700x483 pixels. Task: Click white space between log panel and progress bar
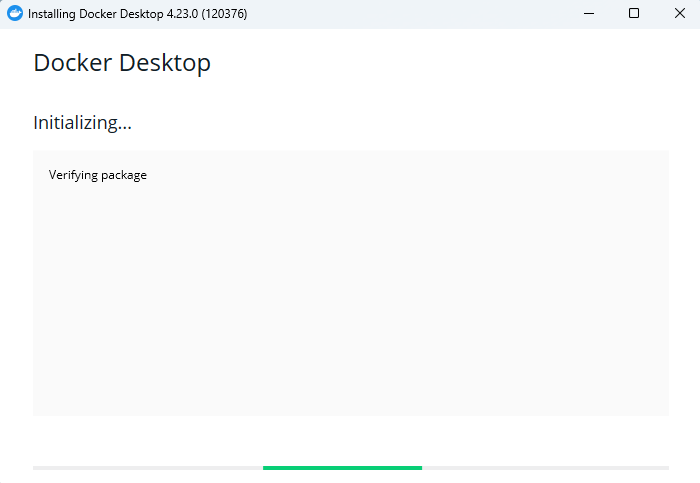(350, 440)
